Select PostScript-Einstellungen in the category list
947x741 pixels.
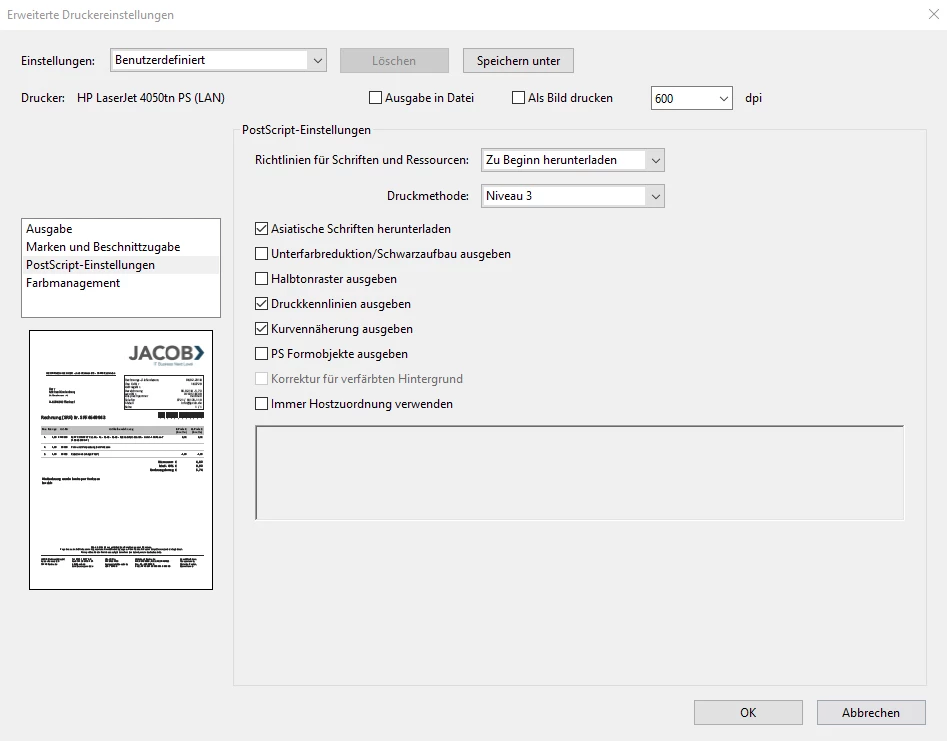click(121, 265)
